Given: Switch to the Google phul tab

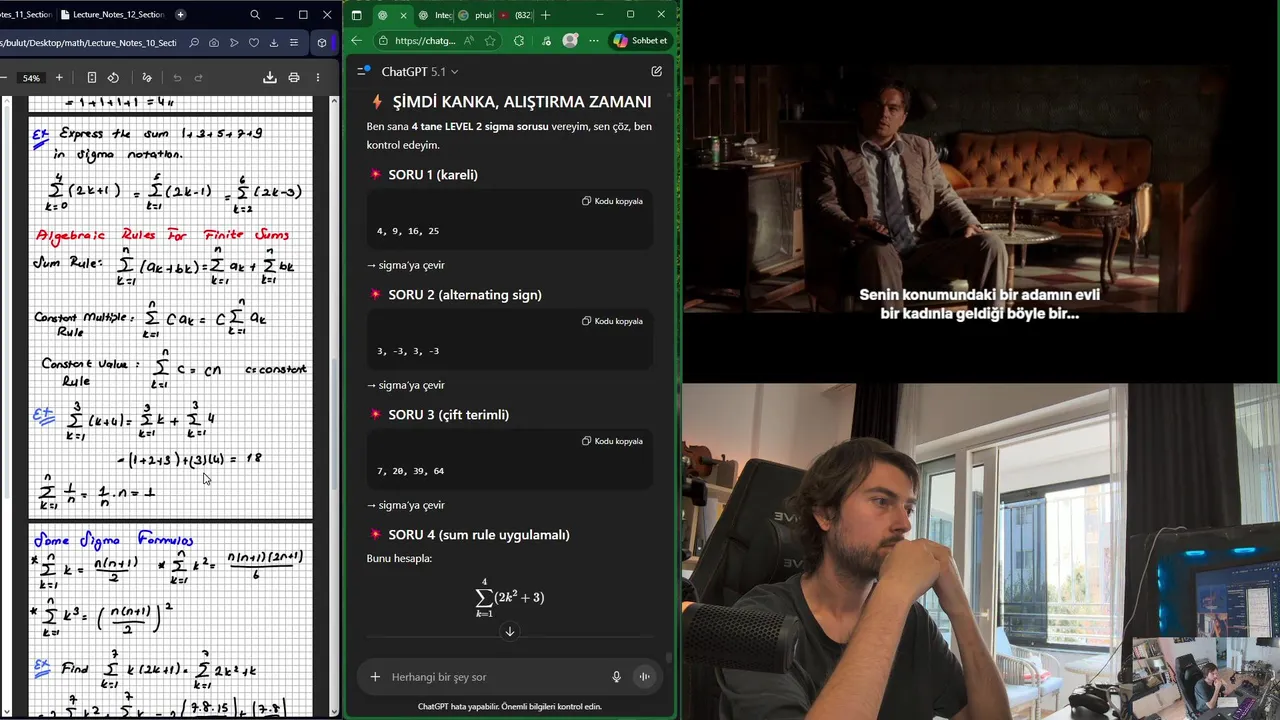Looking at the screenshot, I should [476, 15].
